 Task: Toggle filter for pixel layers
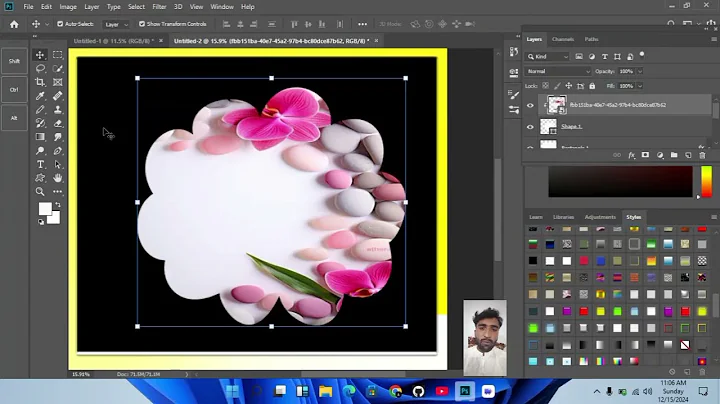[x=579, y=56]
